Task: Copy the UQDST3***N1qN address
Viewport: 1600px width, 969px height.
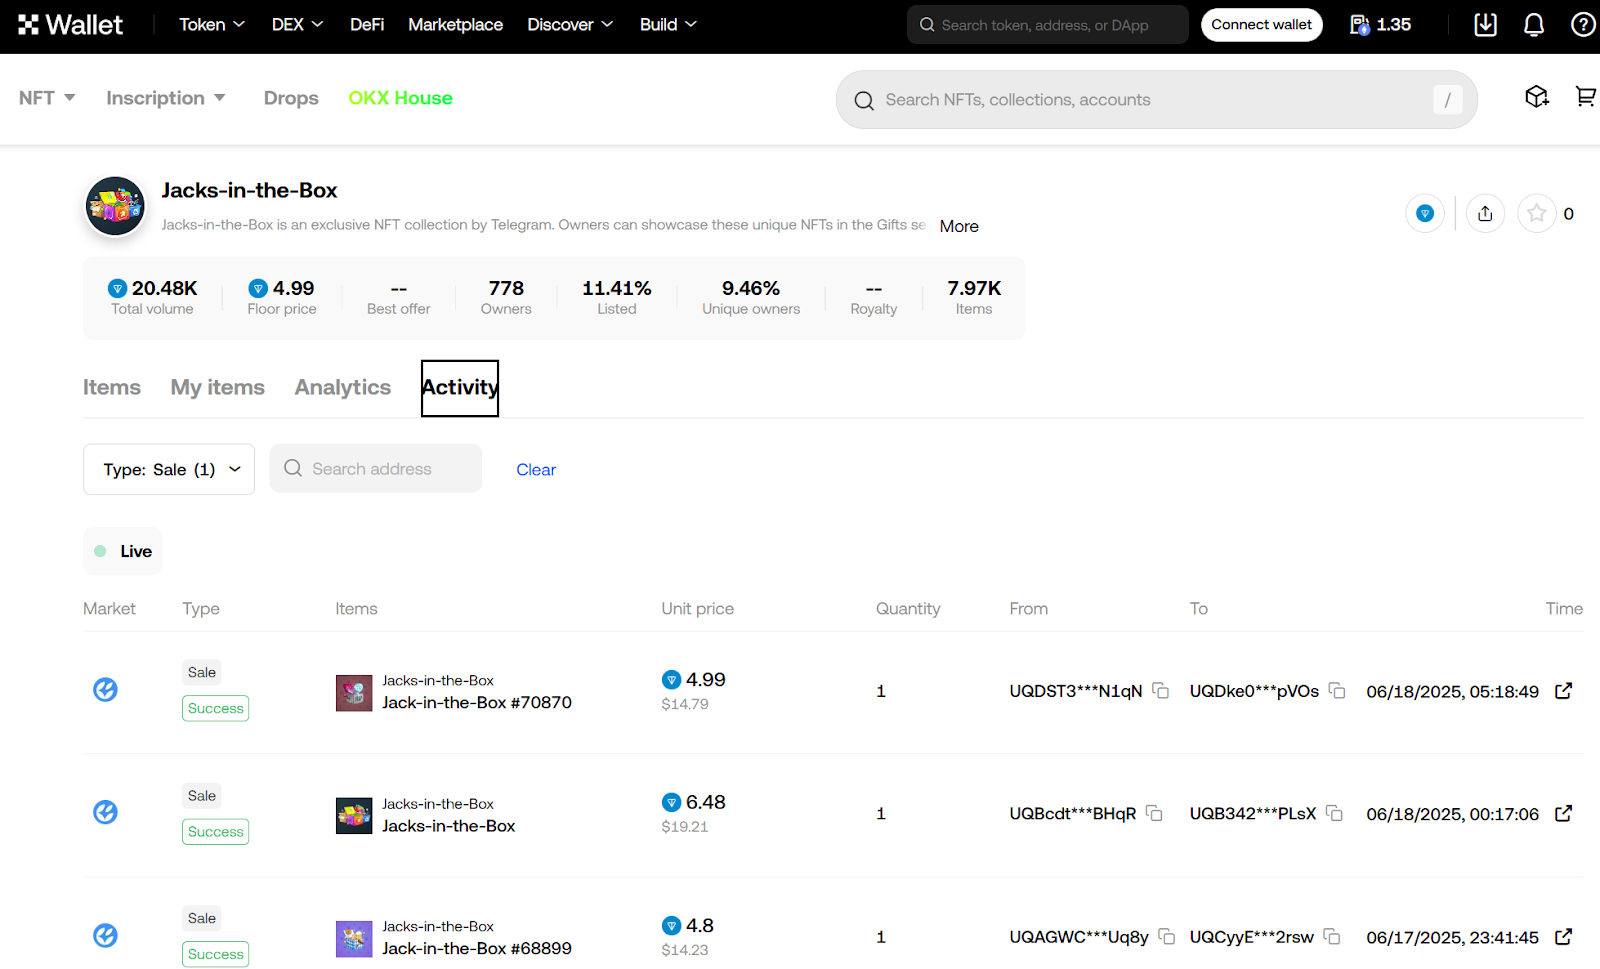Action: (1161, 690)
